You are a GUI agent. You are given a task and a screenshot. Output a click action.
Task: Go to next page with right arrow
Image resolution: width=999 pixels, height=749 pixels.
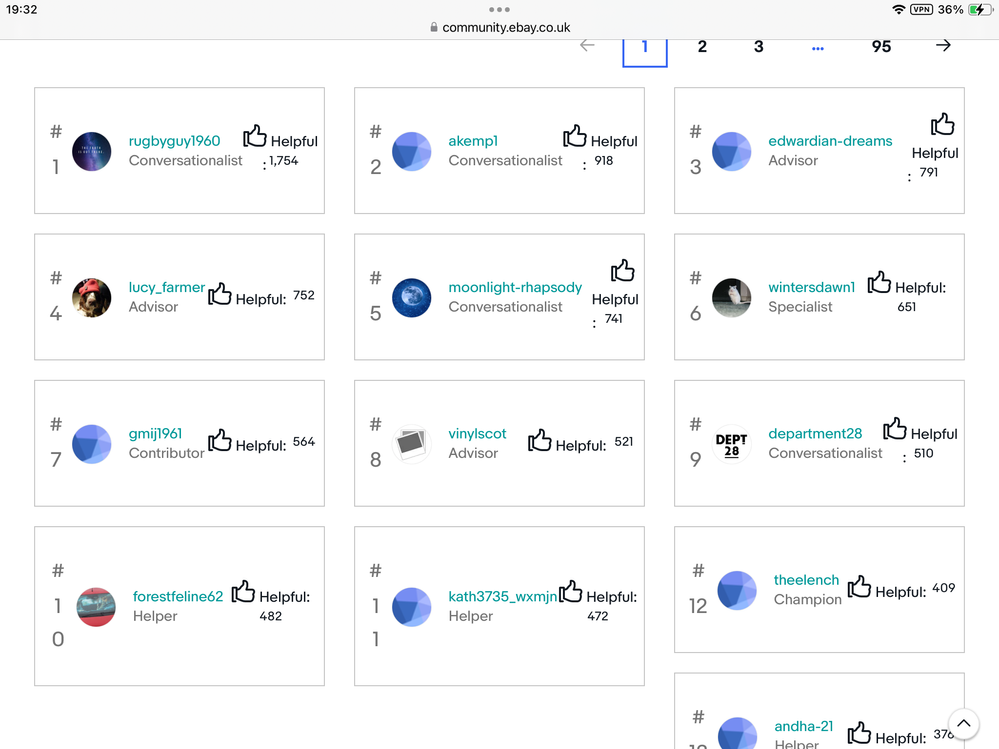tap(943, 46)
